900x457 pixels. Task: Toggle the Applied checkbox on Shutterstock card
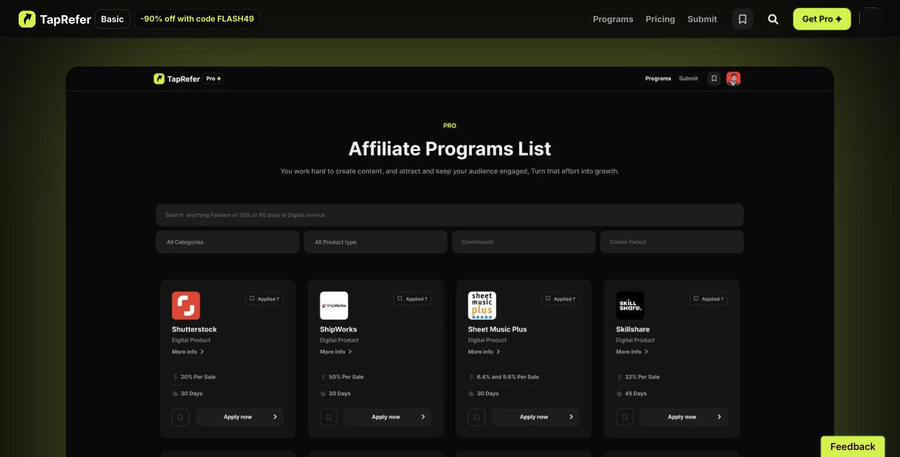pos(252,299)
